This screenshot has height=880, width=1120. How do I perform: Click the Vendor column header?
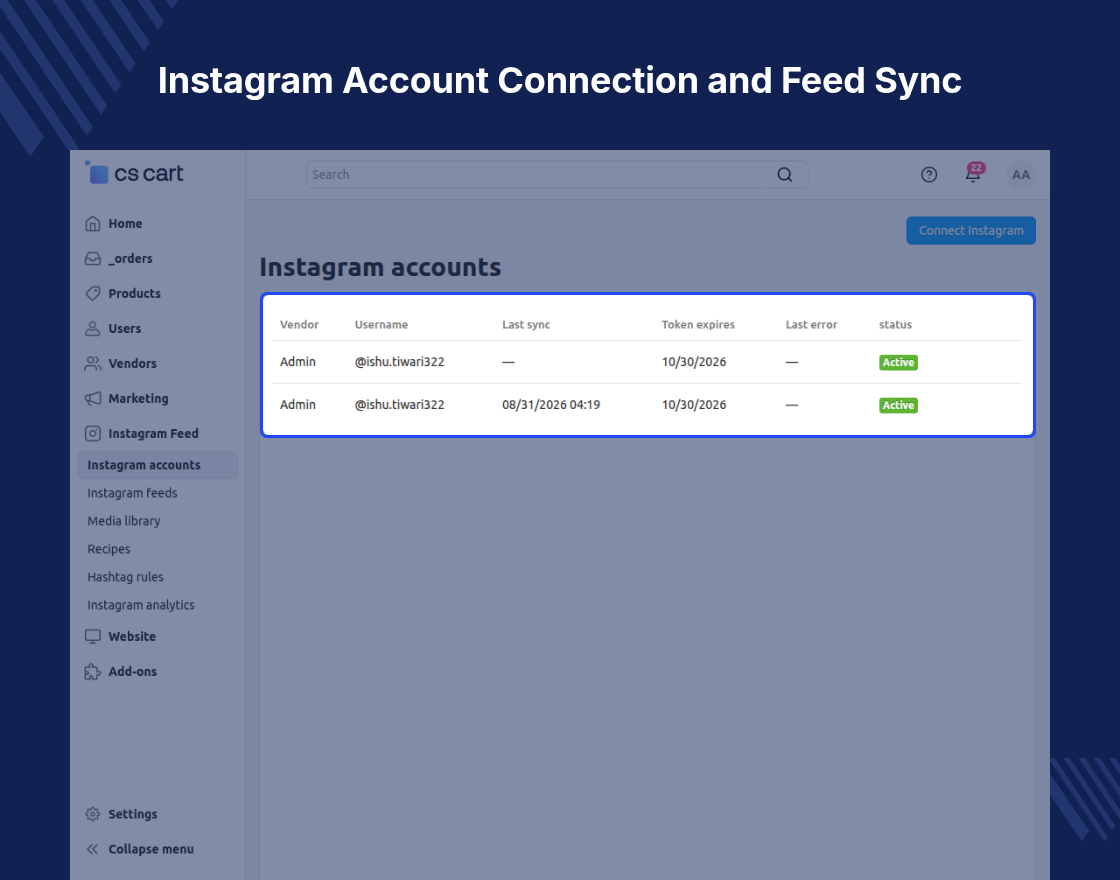[299, 324]
